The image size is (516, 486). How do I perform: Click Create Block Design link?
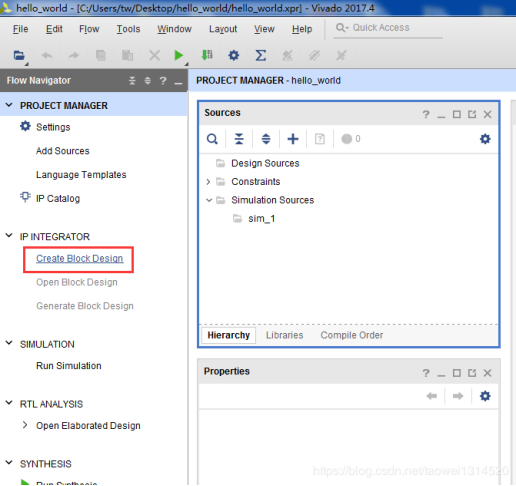(x=80, y=259)
